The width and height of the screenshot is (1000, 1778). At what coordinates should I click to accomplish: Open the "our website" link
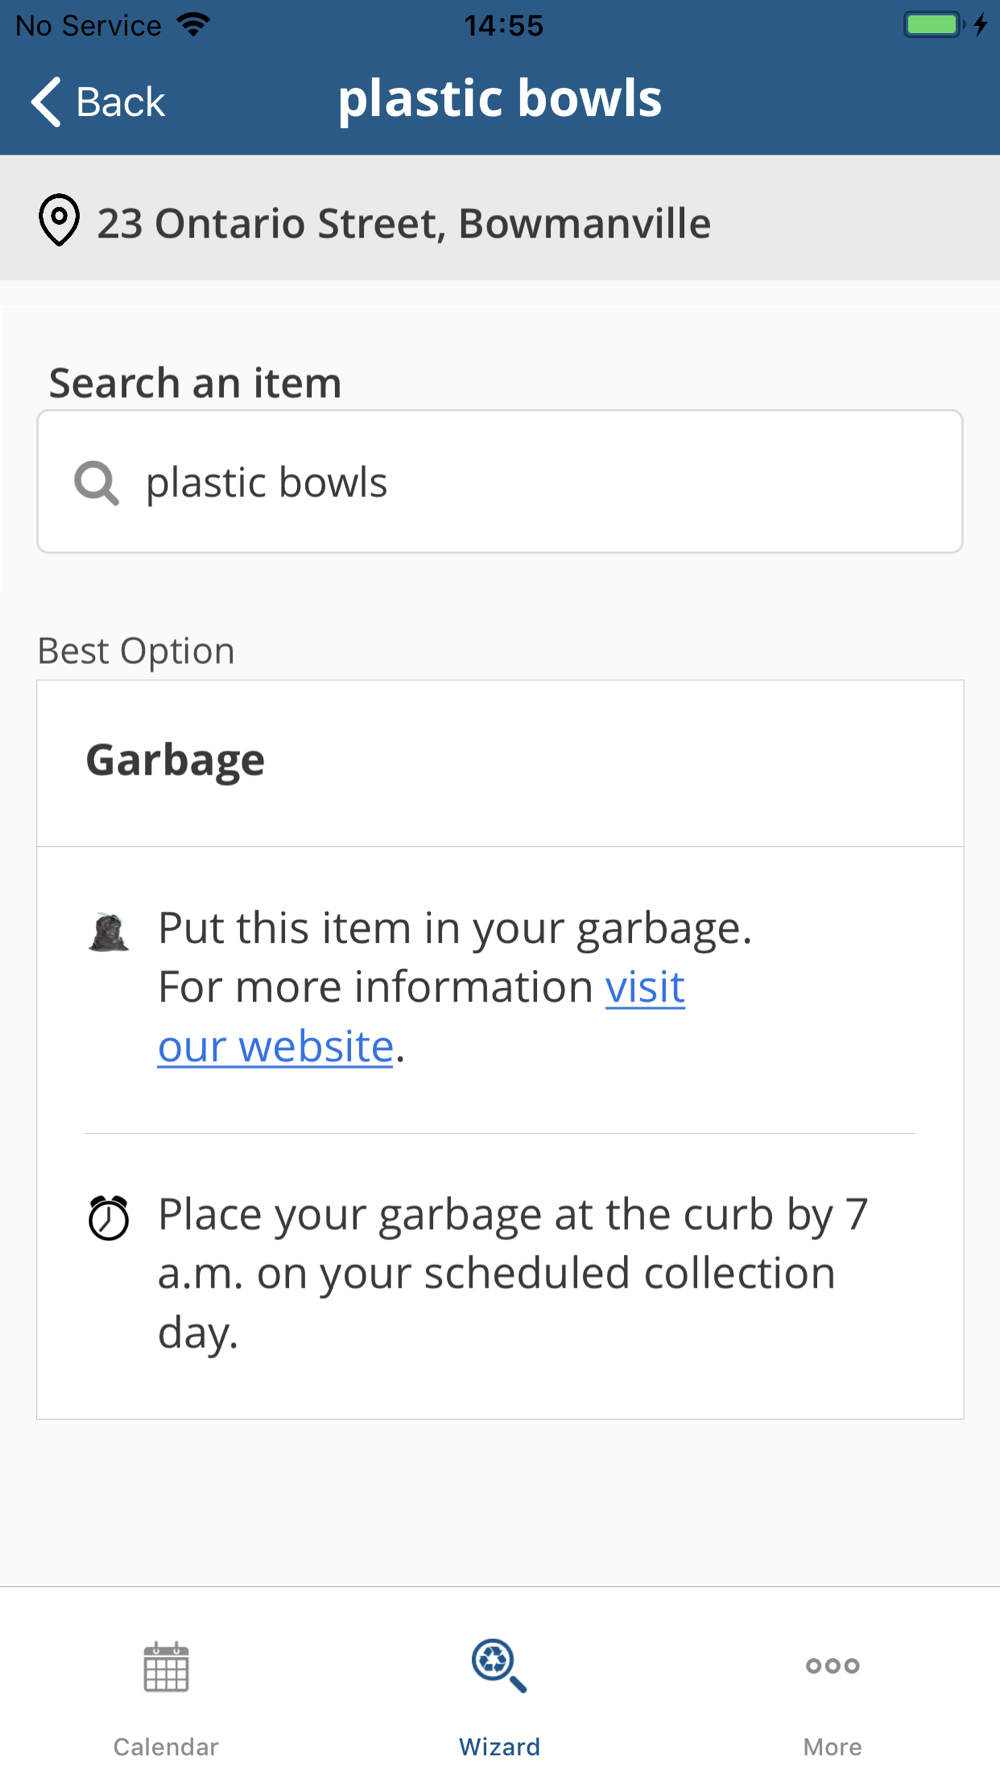coord(276,1046)
